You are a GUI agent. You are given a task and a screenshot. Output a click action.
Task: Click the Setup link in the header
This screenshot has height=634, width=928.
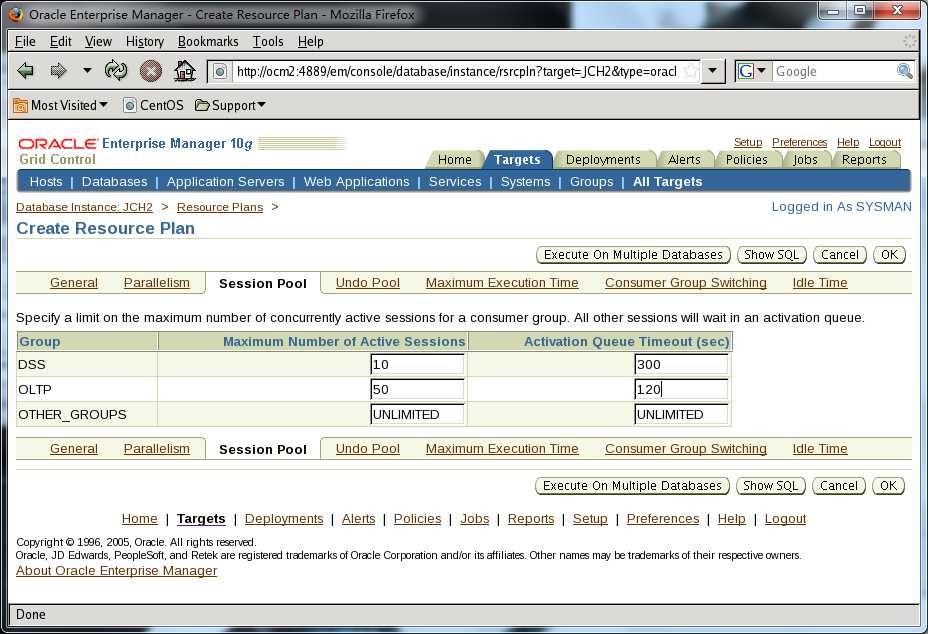(748, 142)
